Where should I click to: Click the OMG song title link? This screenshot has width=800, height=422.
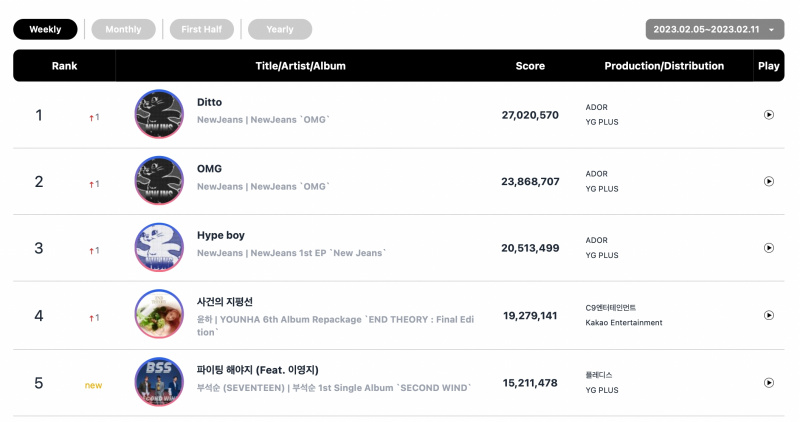pyautogui.click(x=209, y=168)
